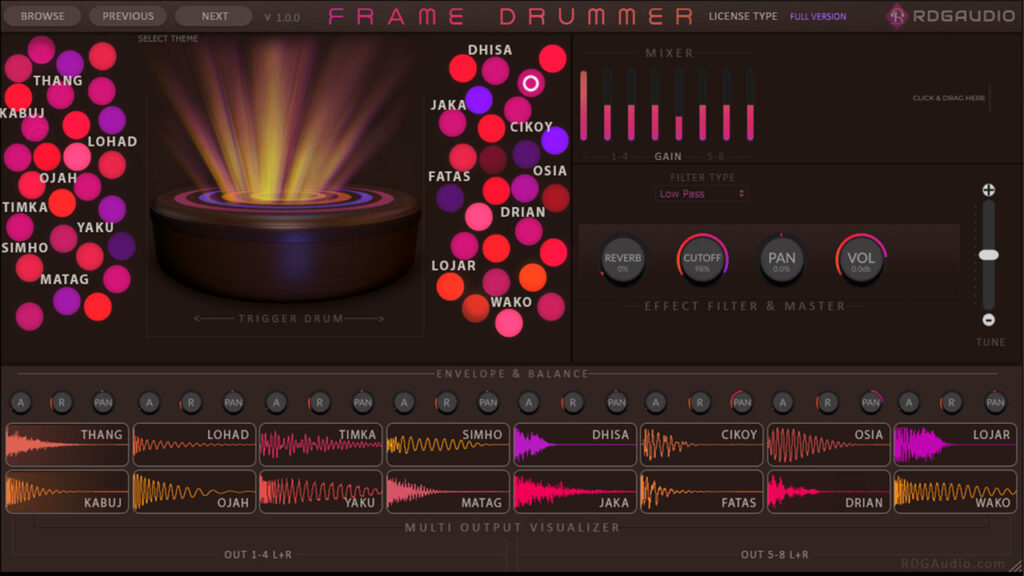Select the DHISA waveform slot
Image resolution: width=1024 pixels, height=576 pixels.
click(x=575, y=444)
